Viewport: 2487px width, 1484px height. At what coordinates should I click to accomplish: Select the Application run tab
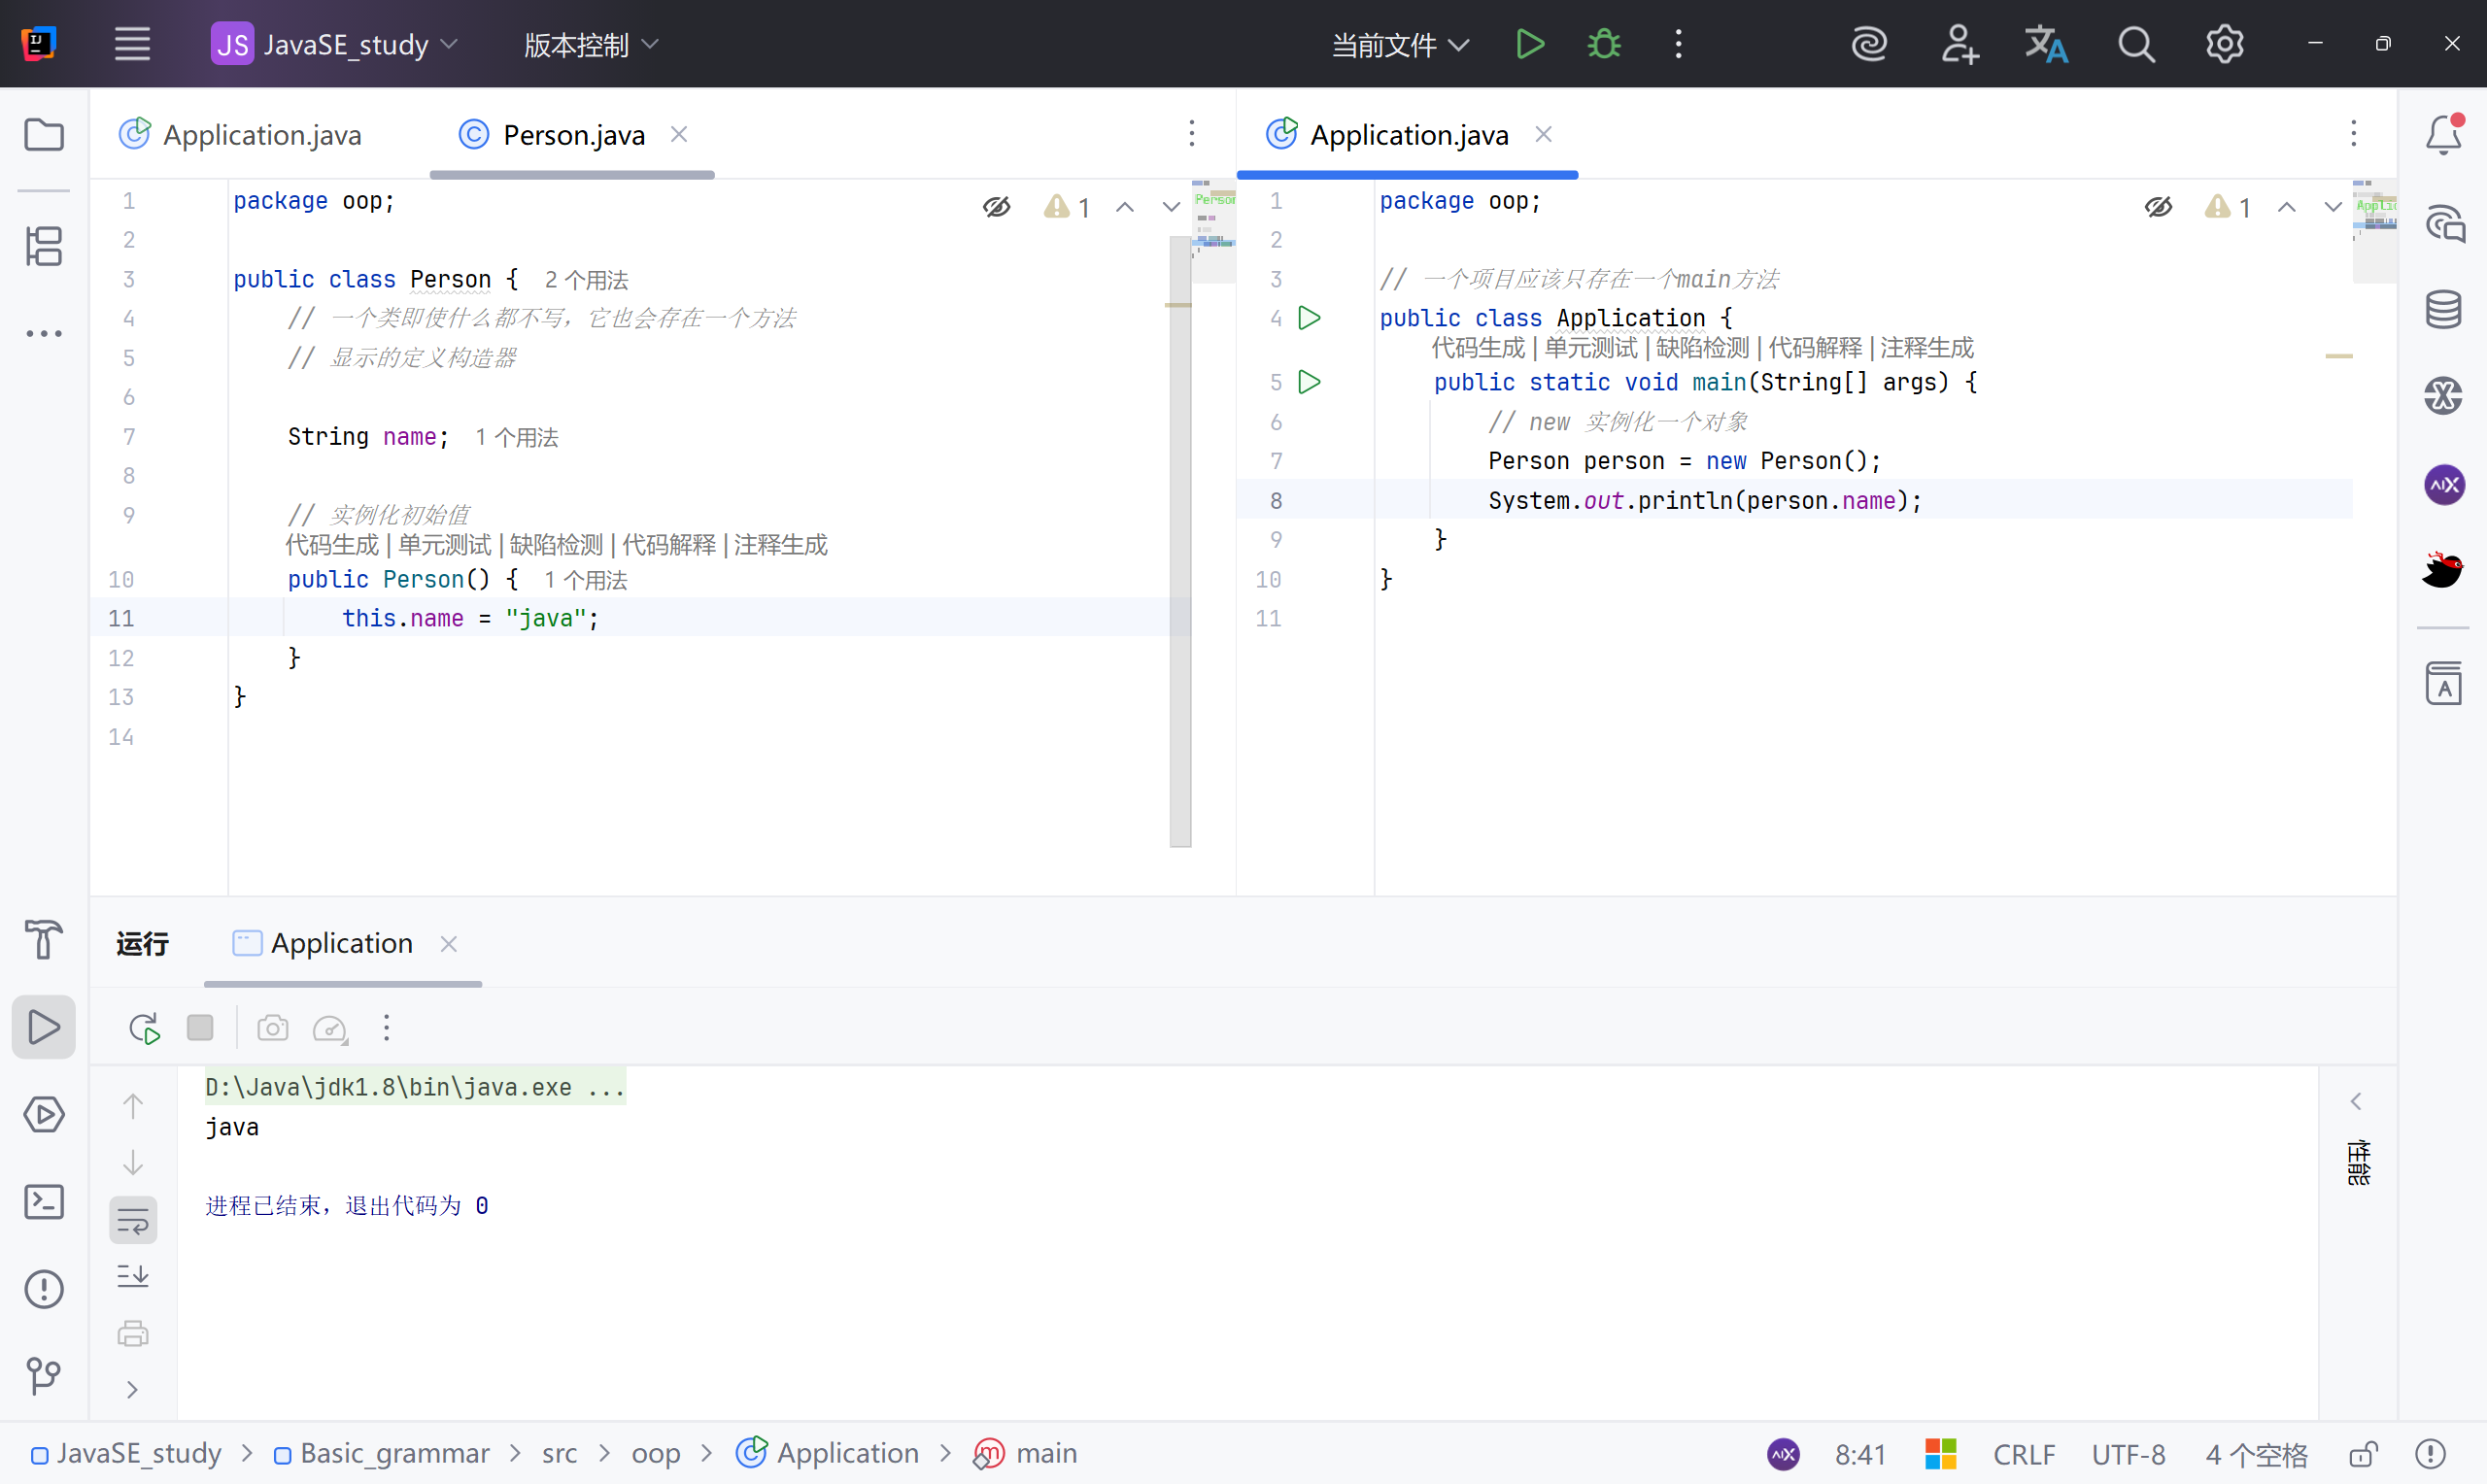(x=341, y=943)
